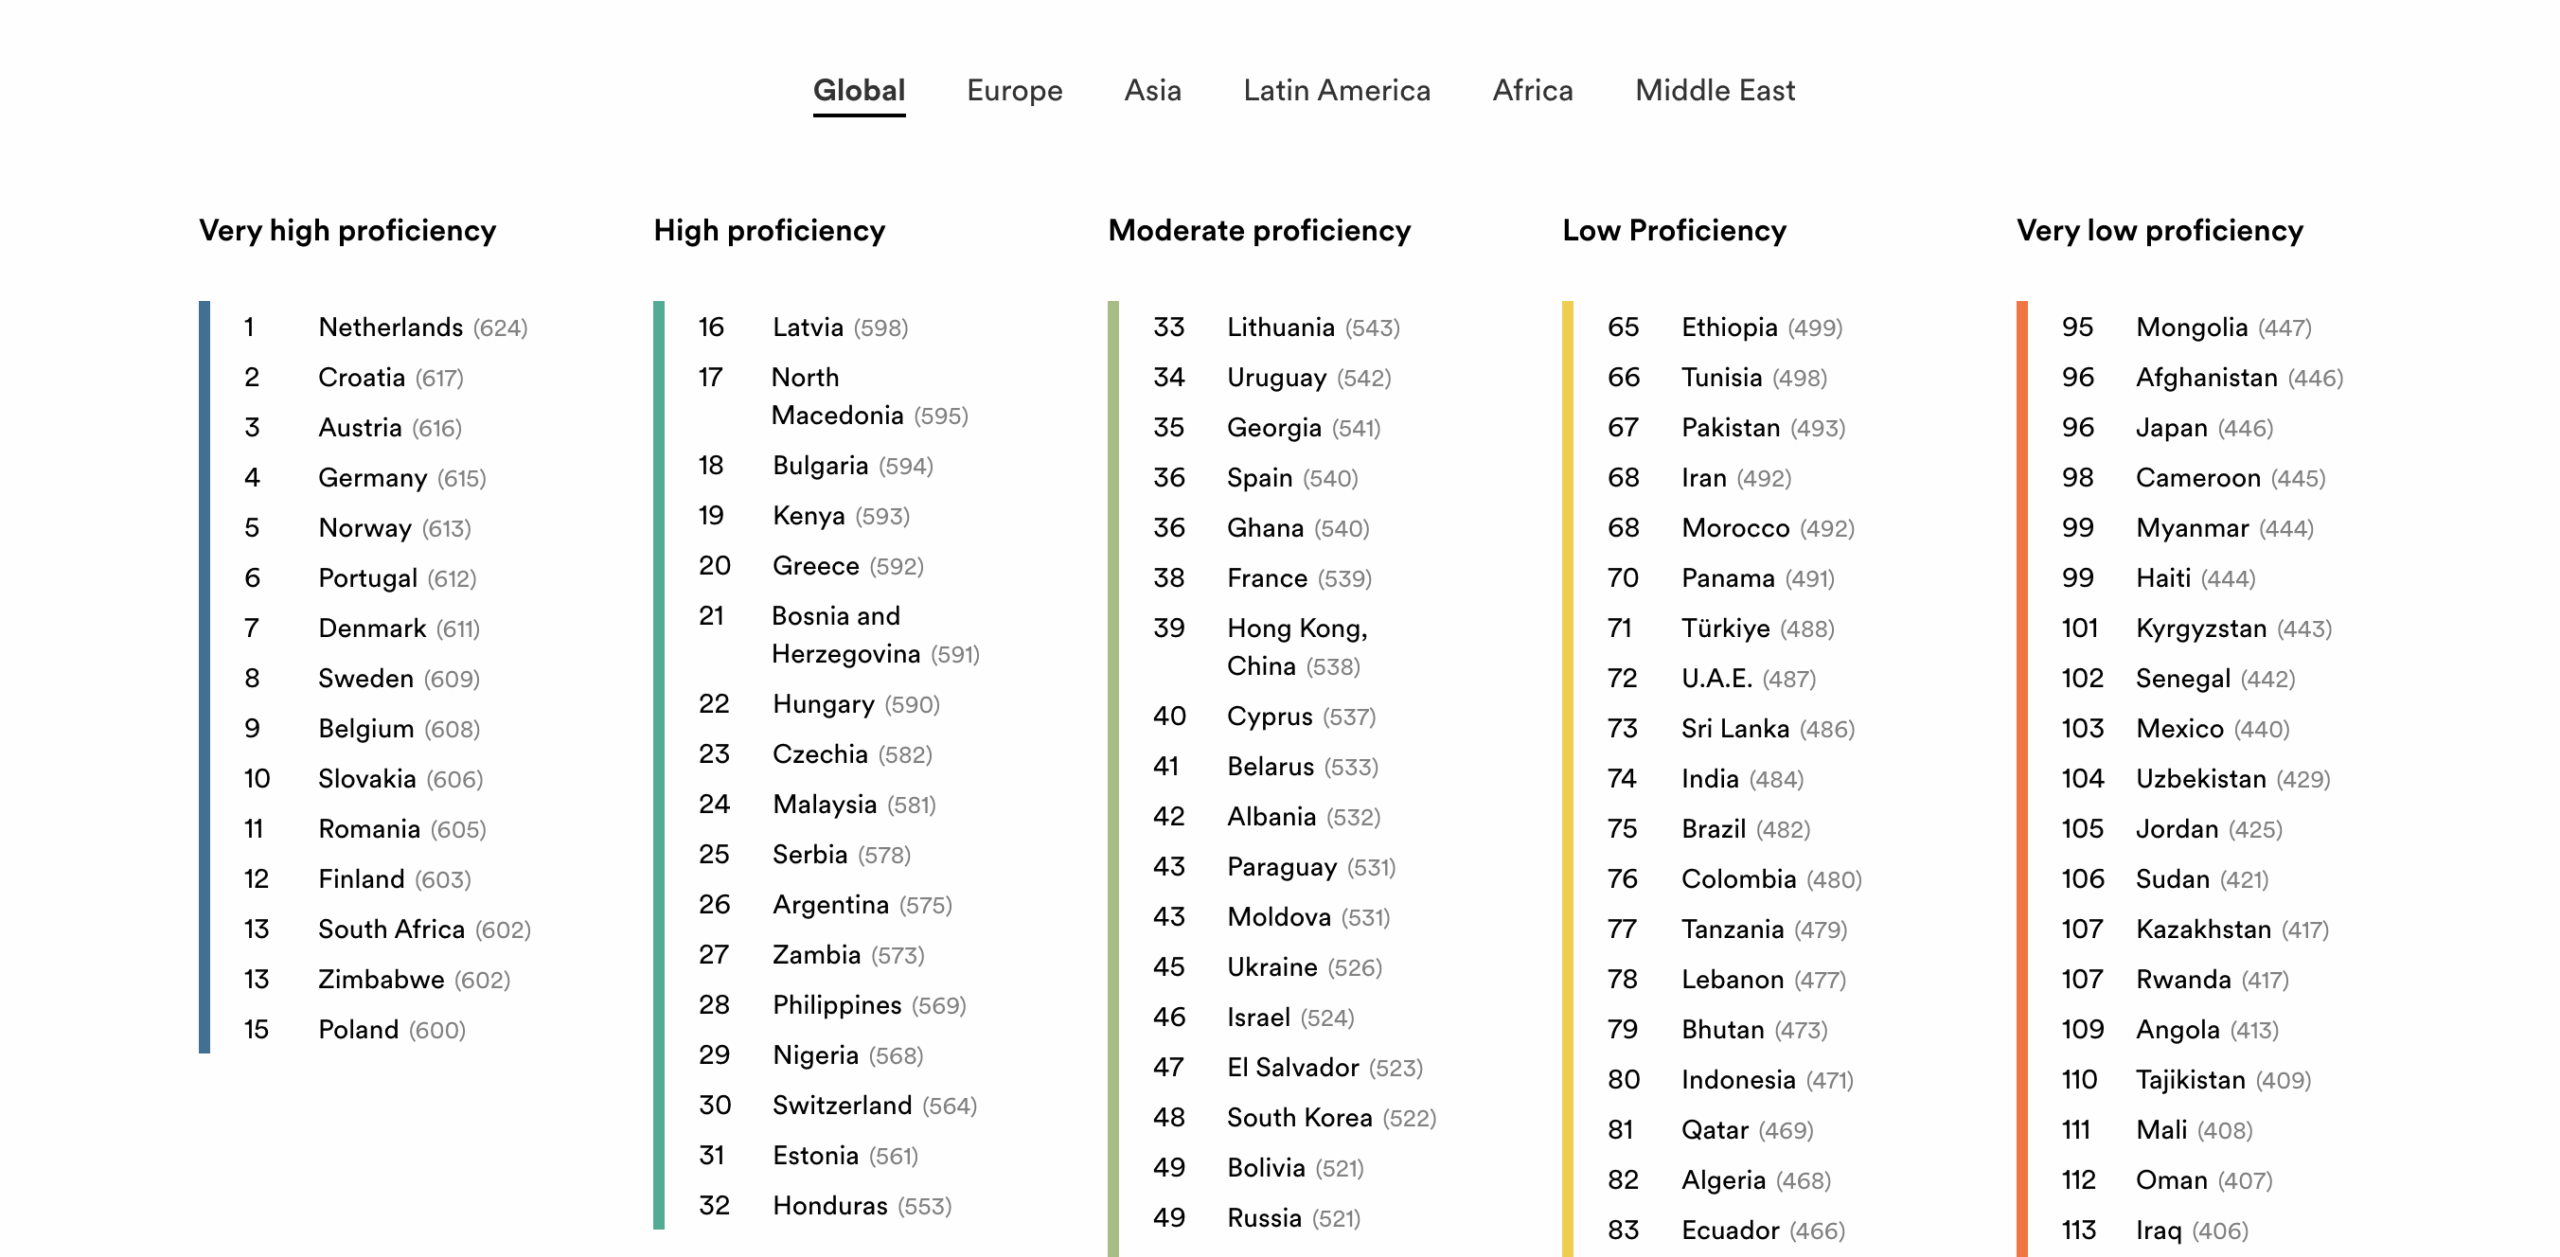2560x1257 pixels.
Task: Select Bosnia and Herzegovina entry
Action: pos(845,635)
